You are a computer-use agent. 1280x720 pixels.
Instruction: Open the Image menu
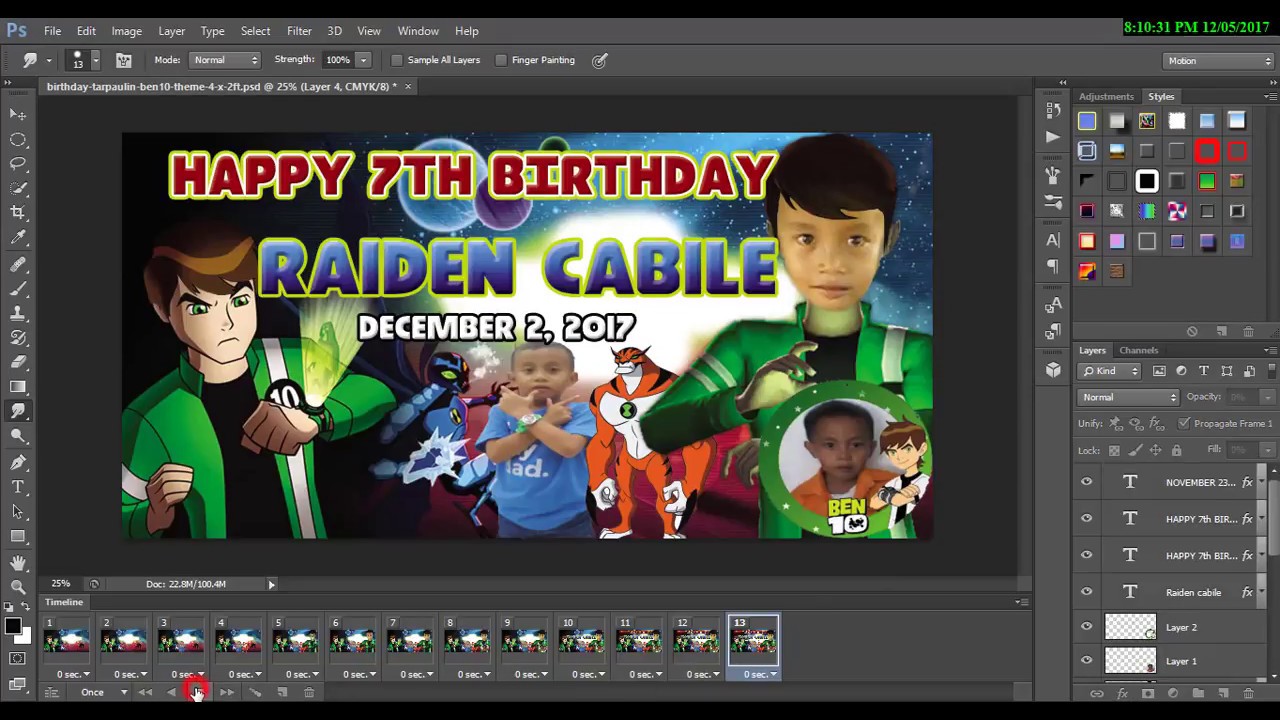tap(126, 31)
